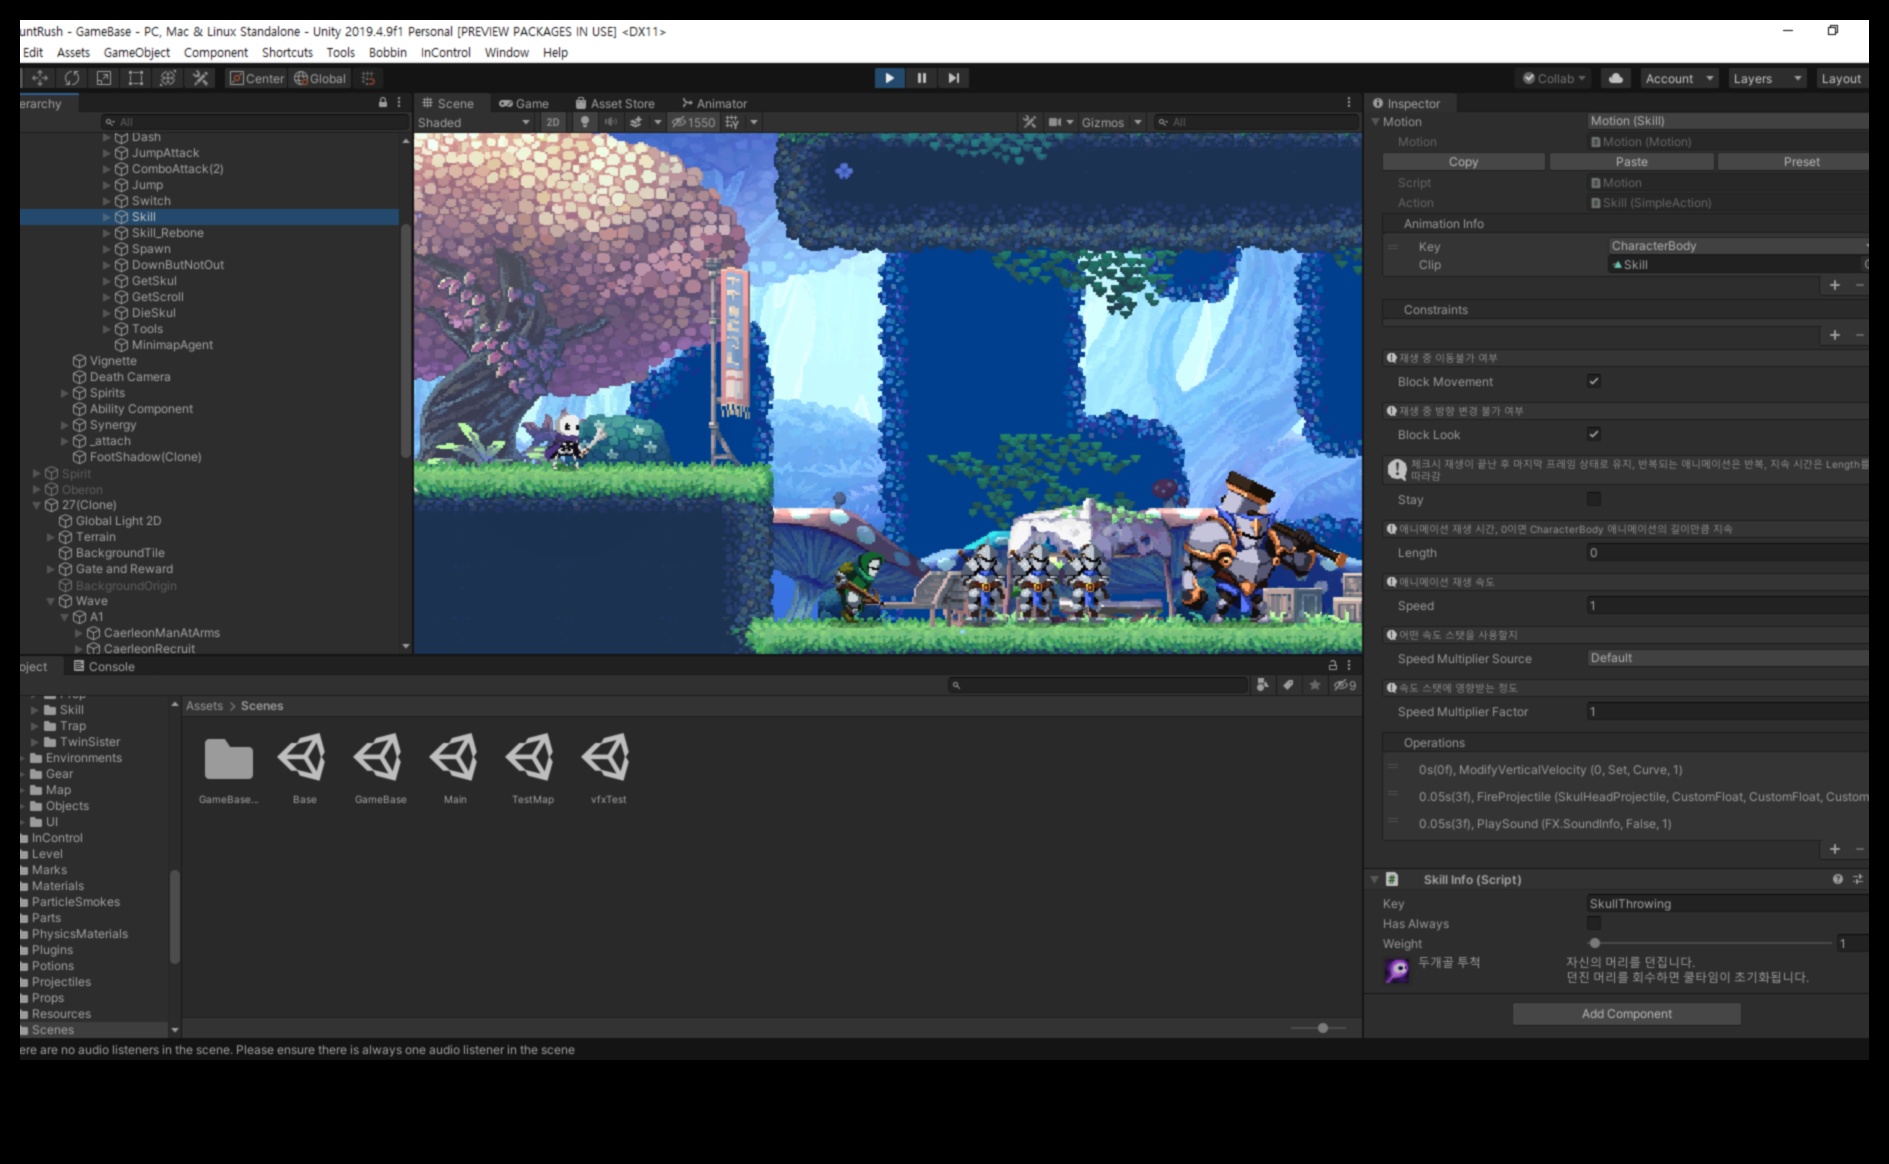Open the GameObject menu

click(x=136, y=52)
